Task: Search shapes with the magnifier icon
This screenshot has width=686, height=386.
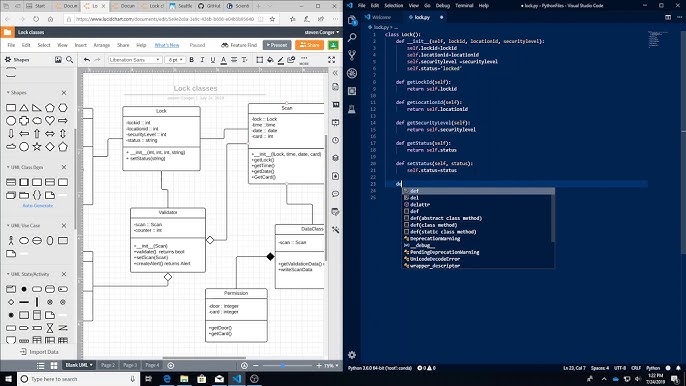Action: pos(70,60)
